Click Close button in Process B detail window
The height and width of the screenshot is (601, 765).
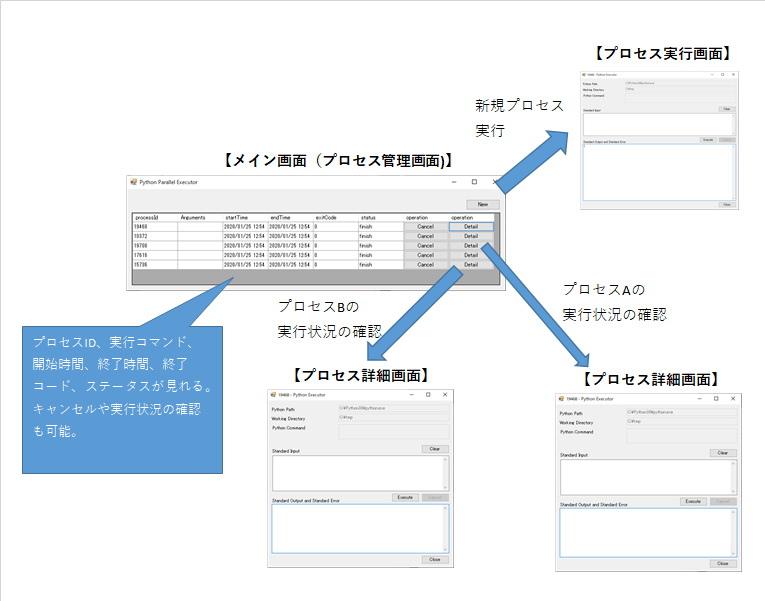pyautogui.click(x=435, y=560)
